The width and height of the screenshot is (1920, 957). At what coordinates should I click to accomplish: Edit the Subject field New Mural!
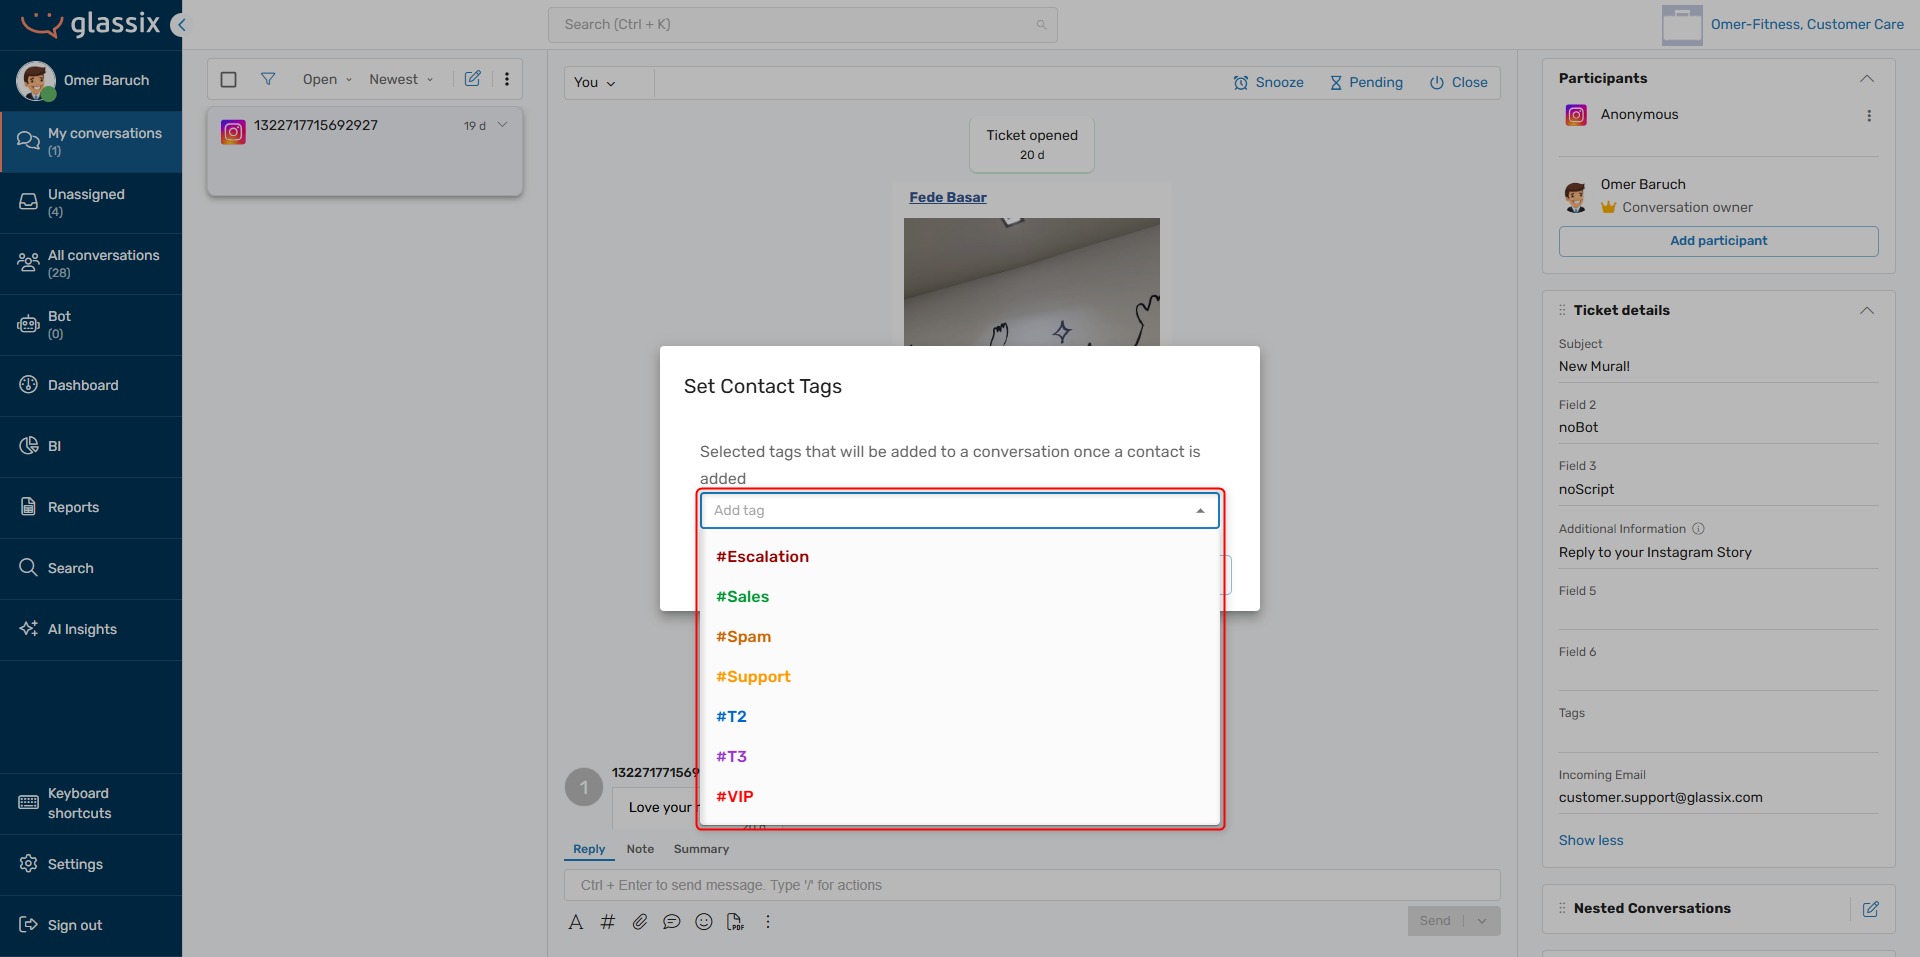click(1718, 367)
